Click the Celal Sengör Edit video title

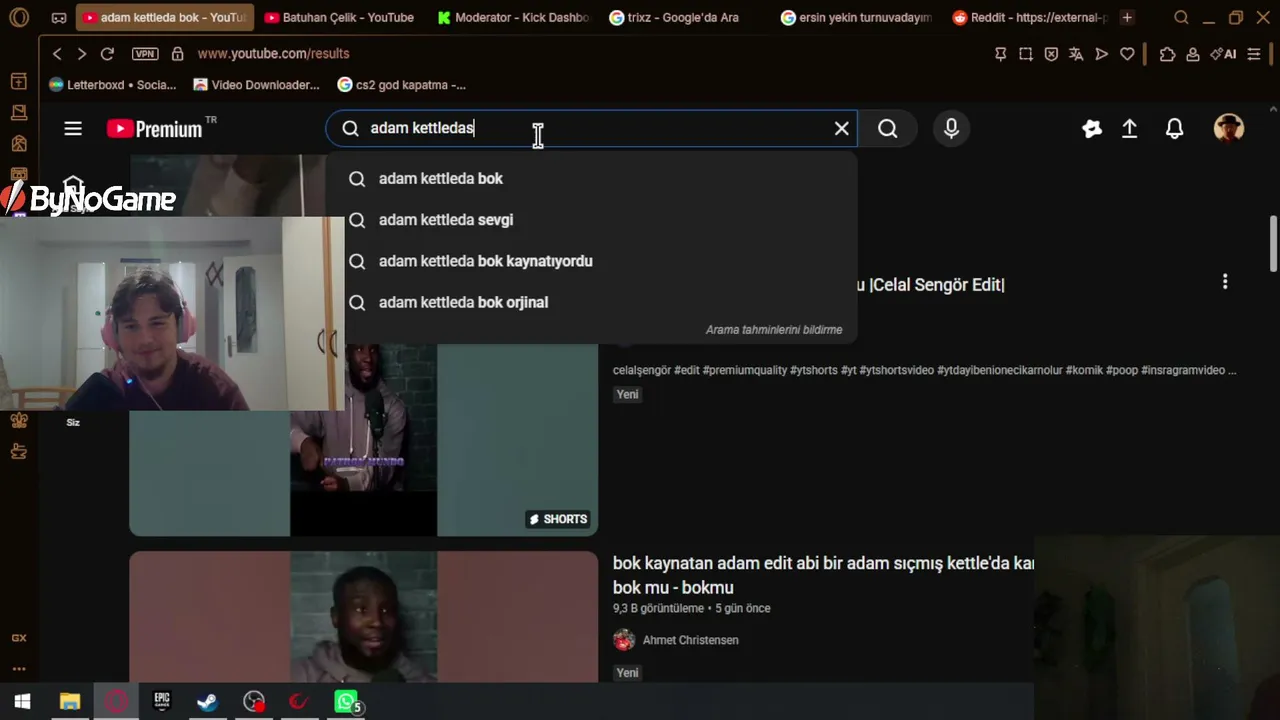coord(931,285)
